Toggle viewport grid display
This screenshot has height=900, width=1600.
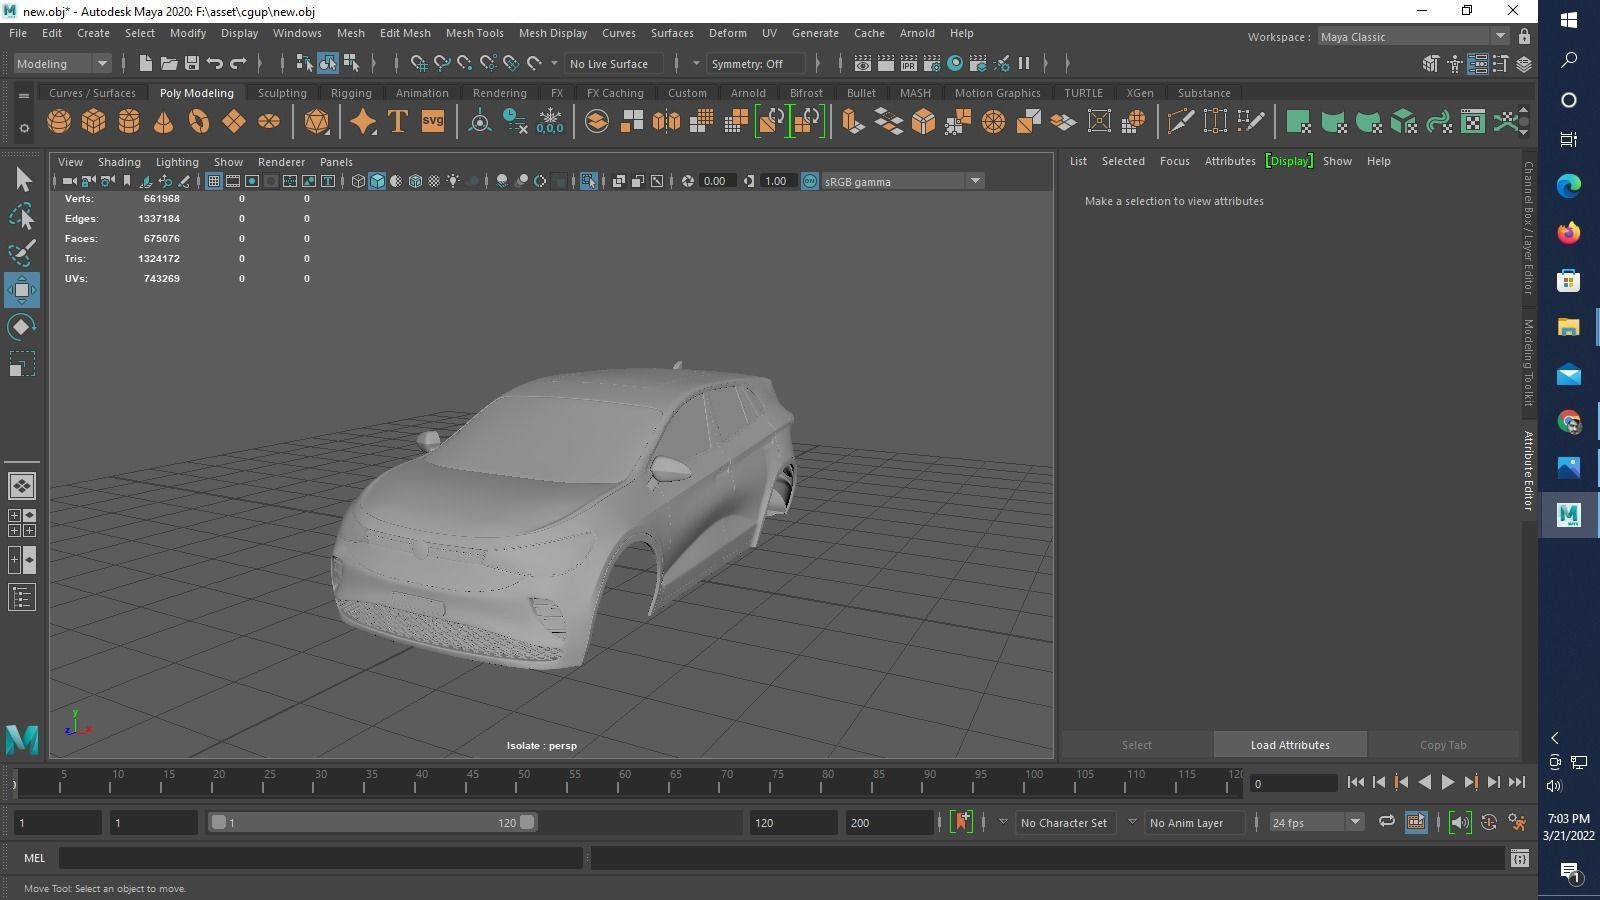click(x=214, y=181)
